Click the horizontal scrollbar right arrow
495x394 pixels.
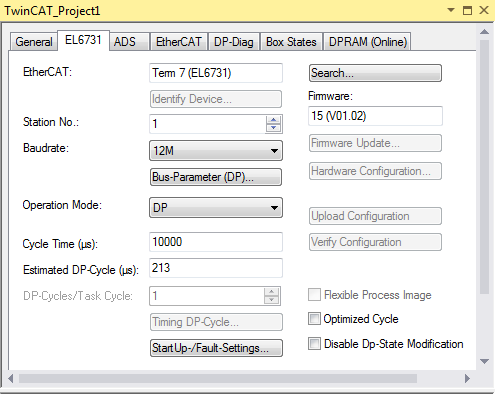(467, 378)
